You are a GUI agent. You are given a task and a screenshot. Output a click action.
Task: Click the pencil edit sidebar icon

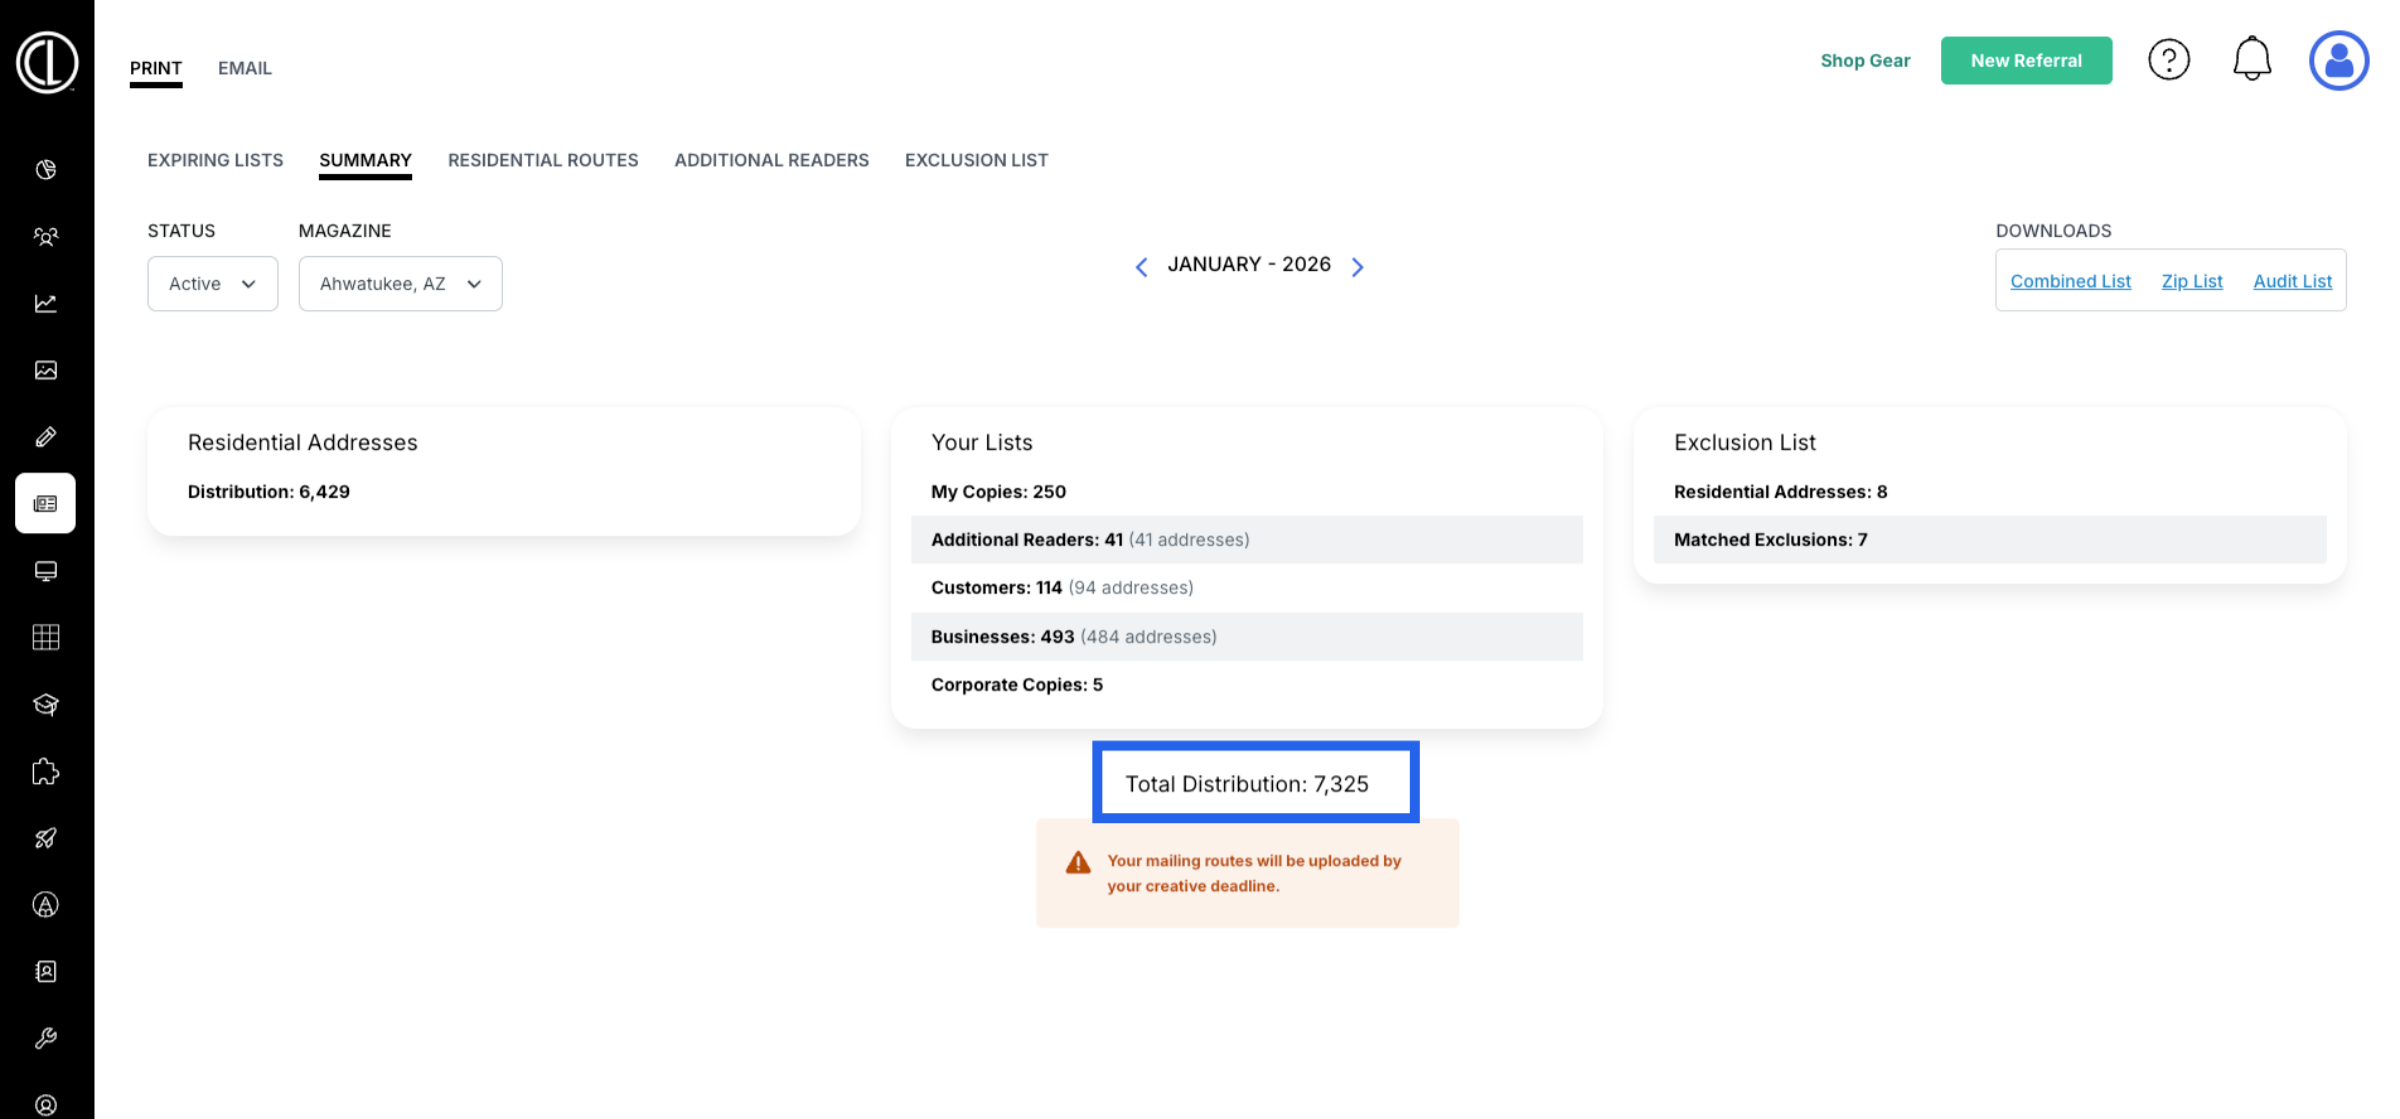tap(46, 437)
